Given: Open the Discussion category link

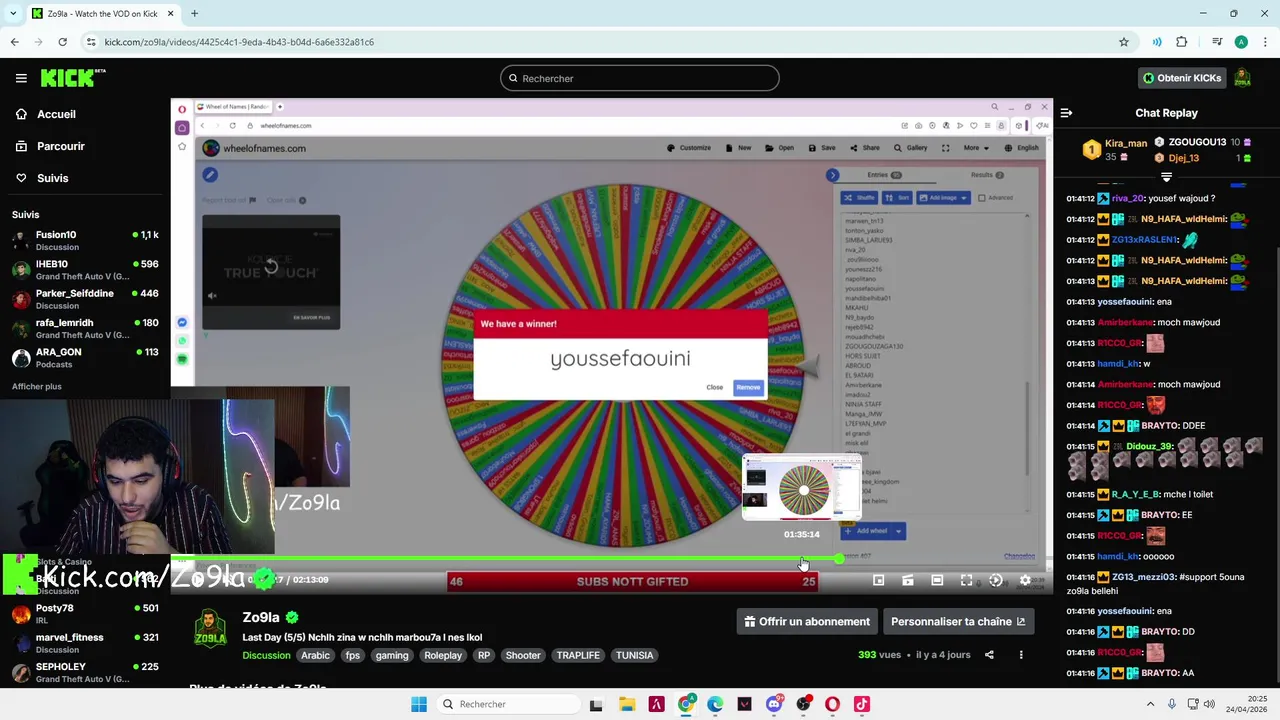Looking at the screenshot, I should (266, 655).
